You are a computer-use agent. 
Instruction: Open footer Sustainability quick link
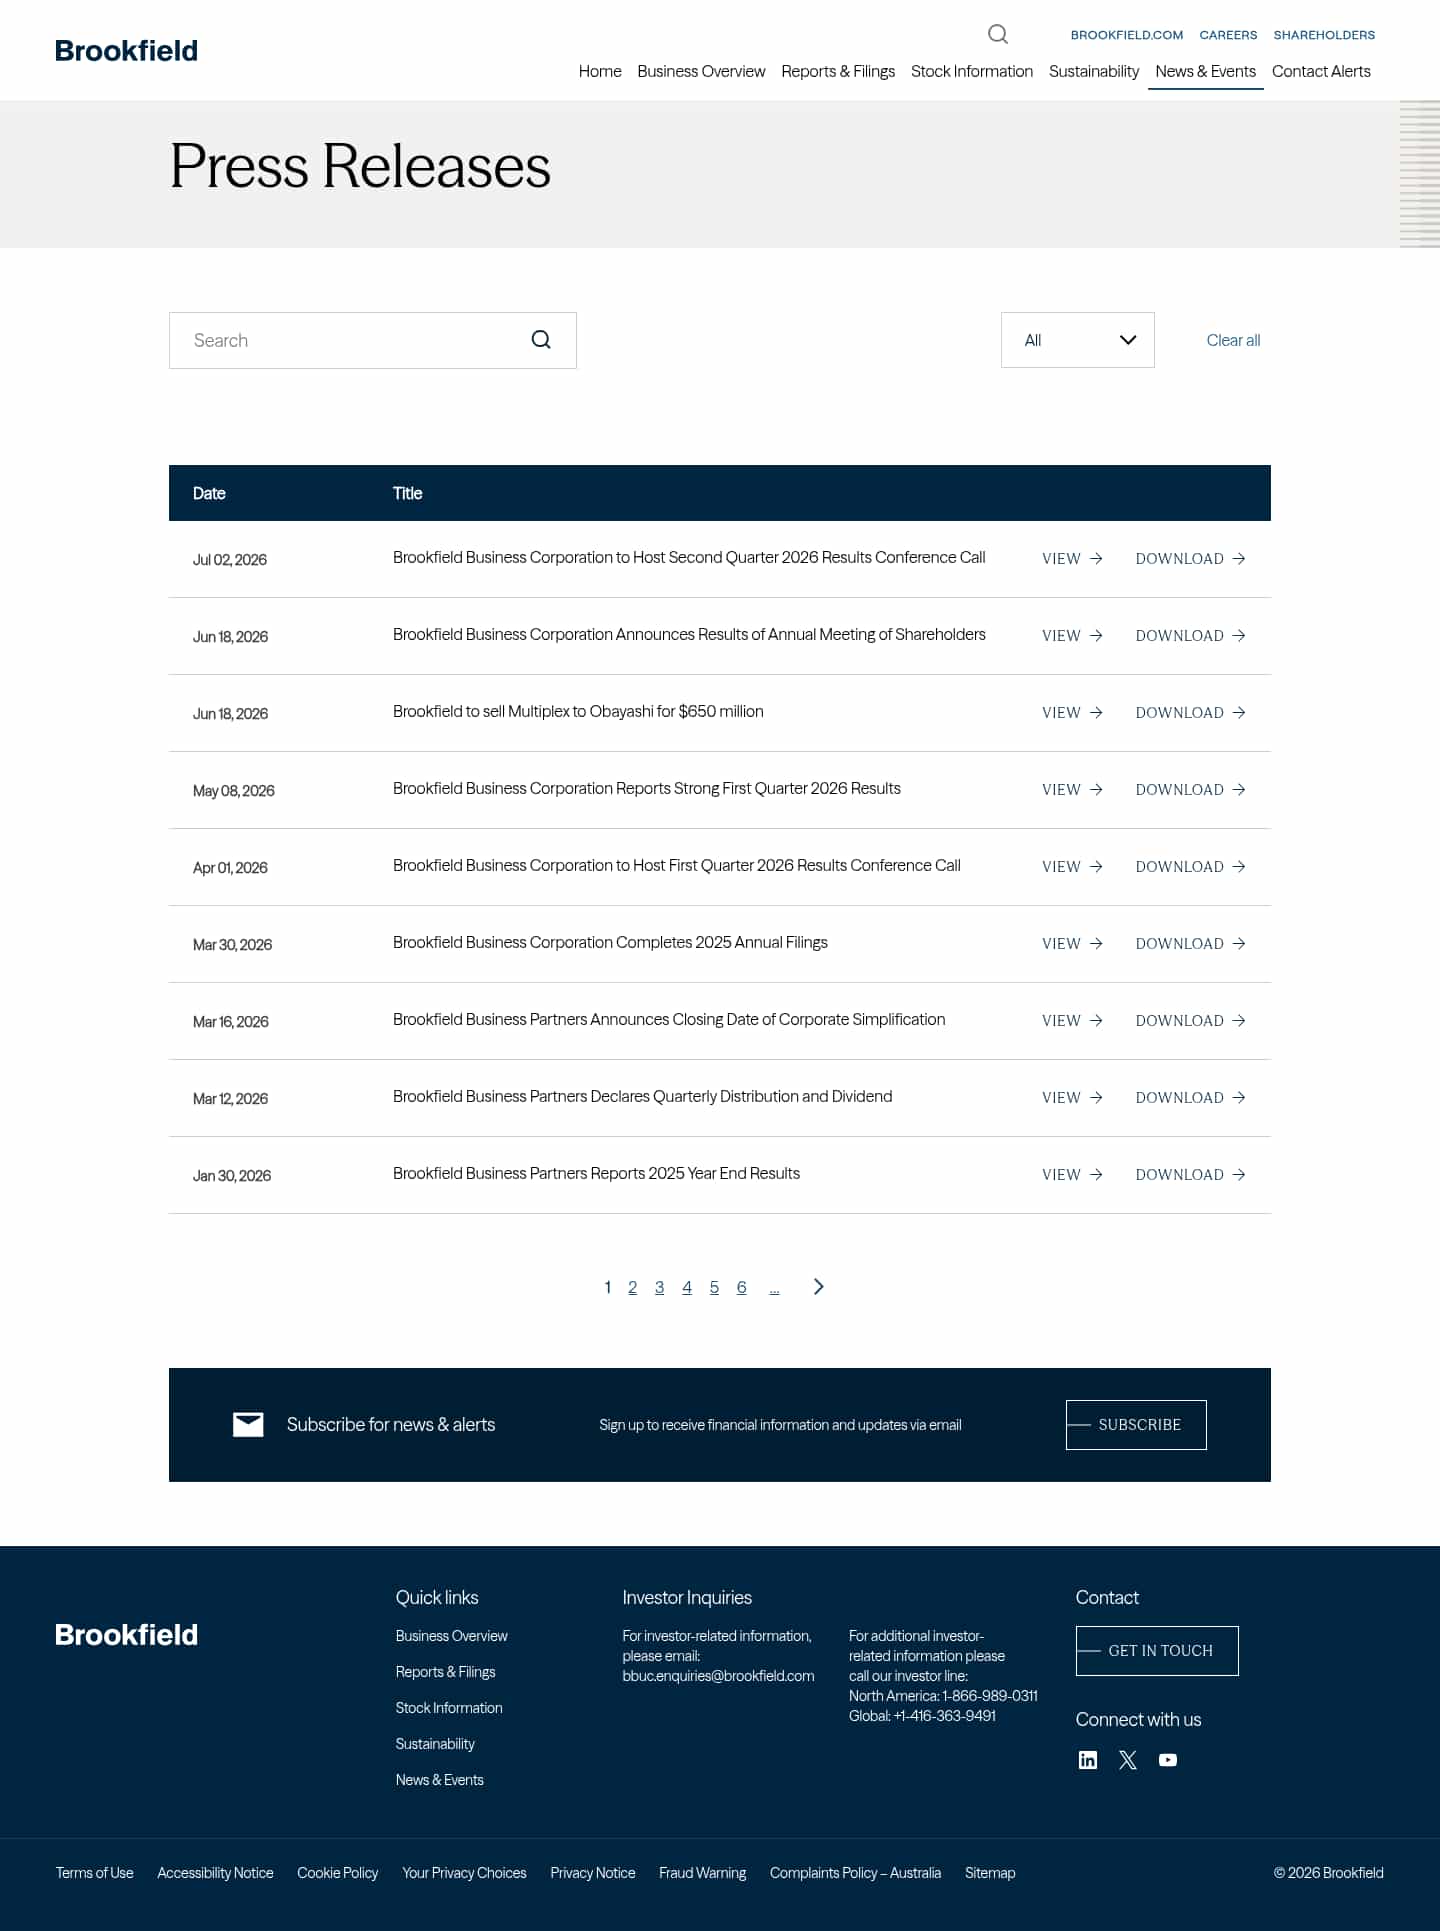point(435,1744)
